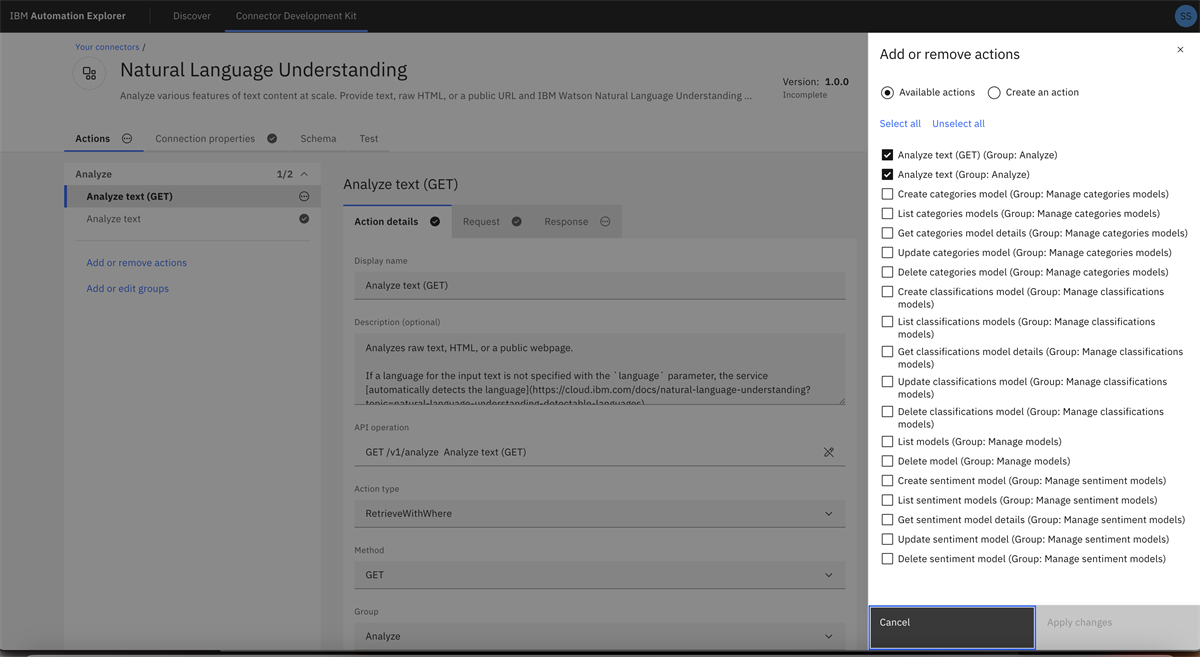The width and height of the screenshot is (1200, 657).
Task: Open the Request sub-tab
Action: (492, 222)
